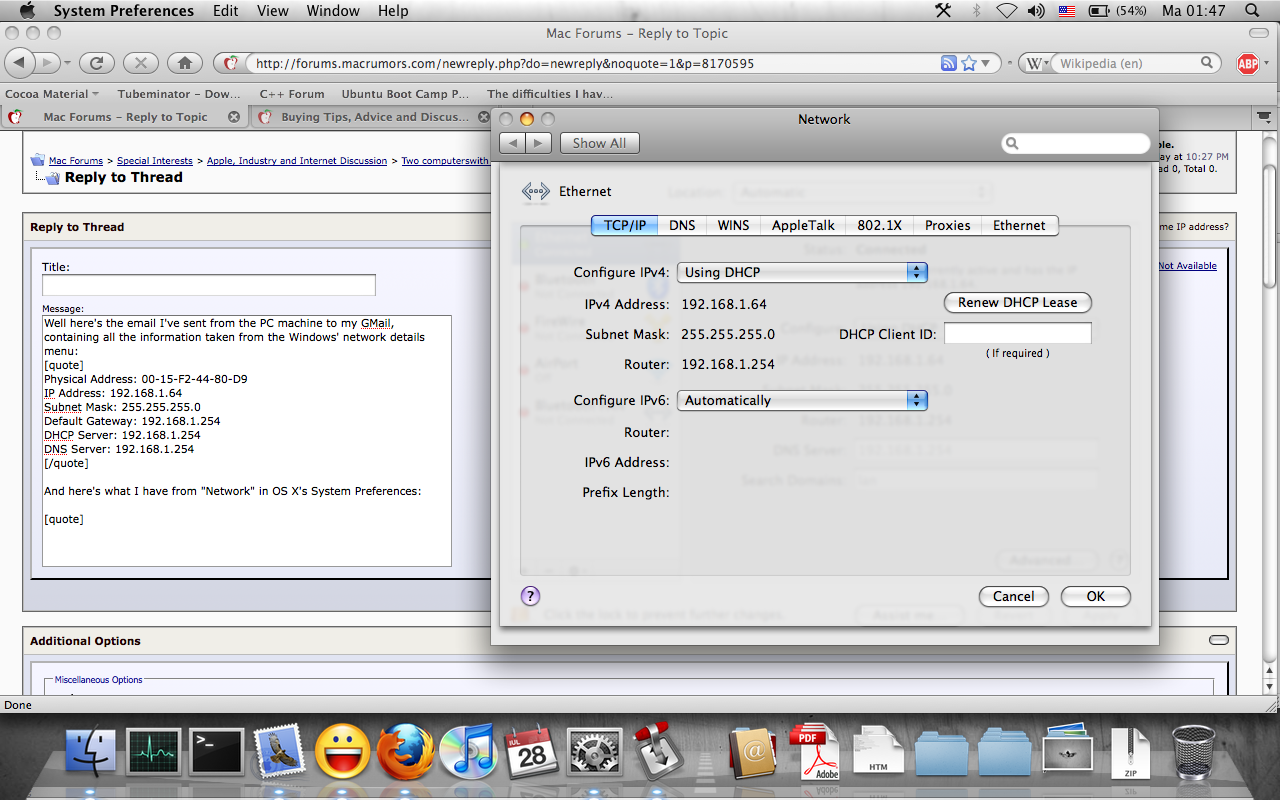Viewport: 1280px width, 800px height.
Task: Click Renew DHCP Lease button
Action: click(x=1018, y=302)
